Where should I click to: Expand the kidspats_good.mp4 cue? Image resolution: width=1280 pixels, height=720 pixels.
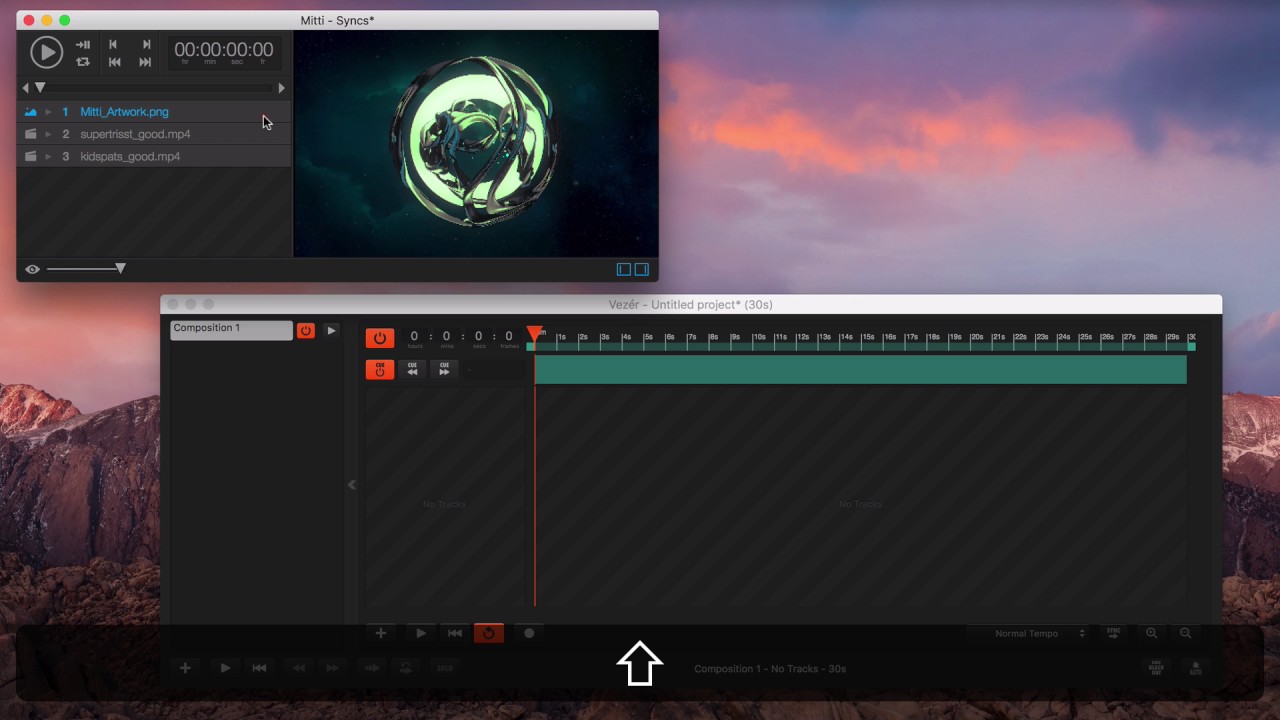48,156
